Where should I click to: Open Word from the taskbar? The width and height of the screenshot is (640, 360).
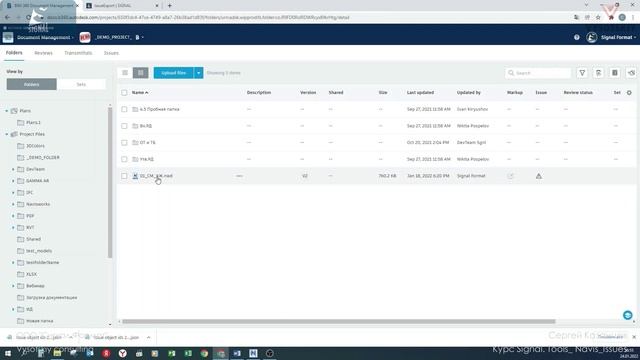[237, 353]
